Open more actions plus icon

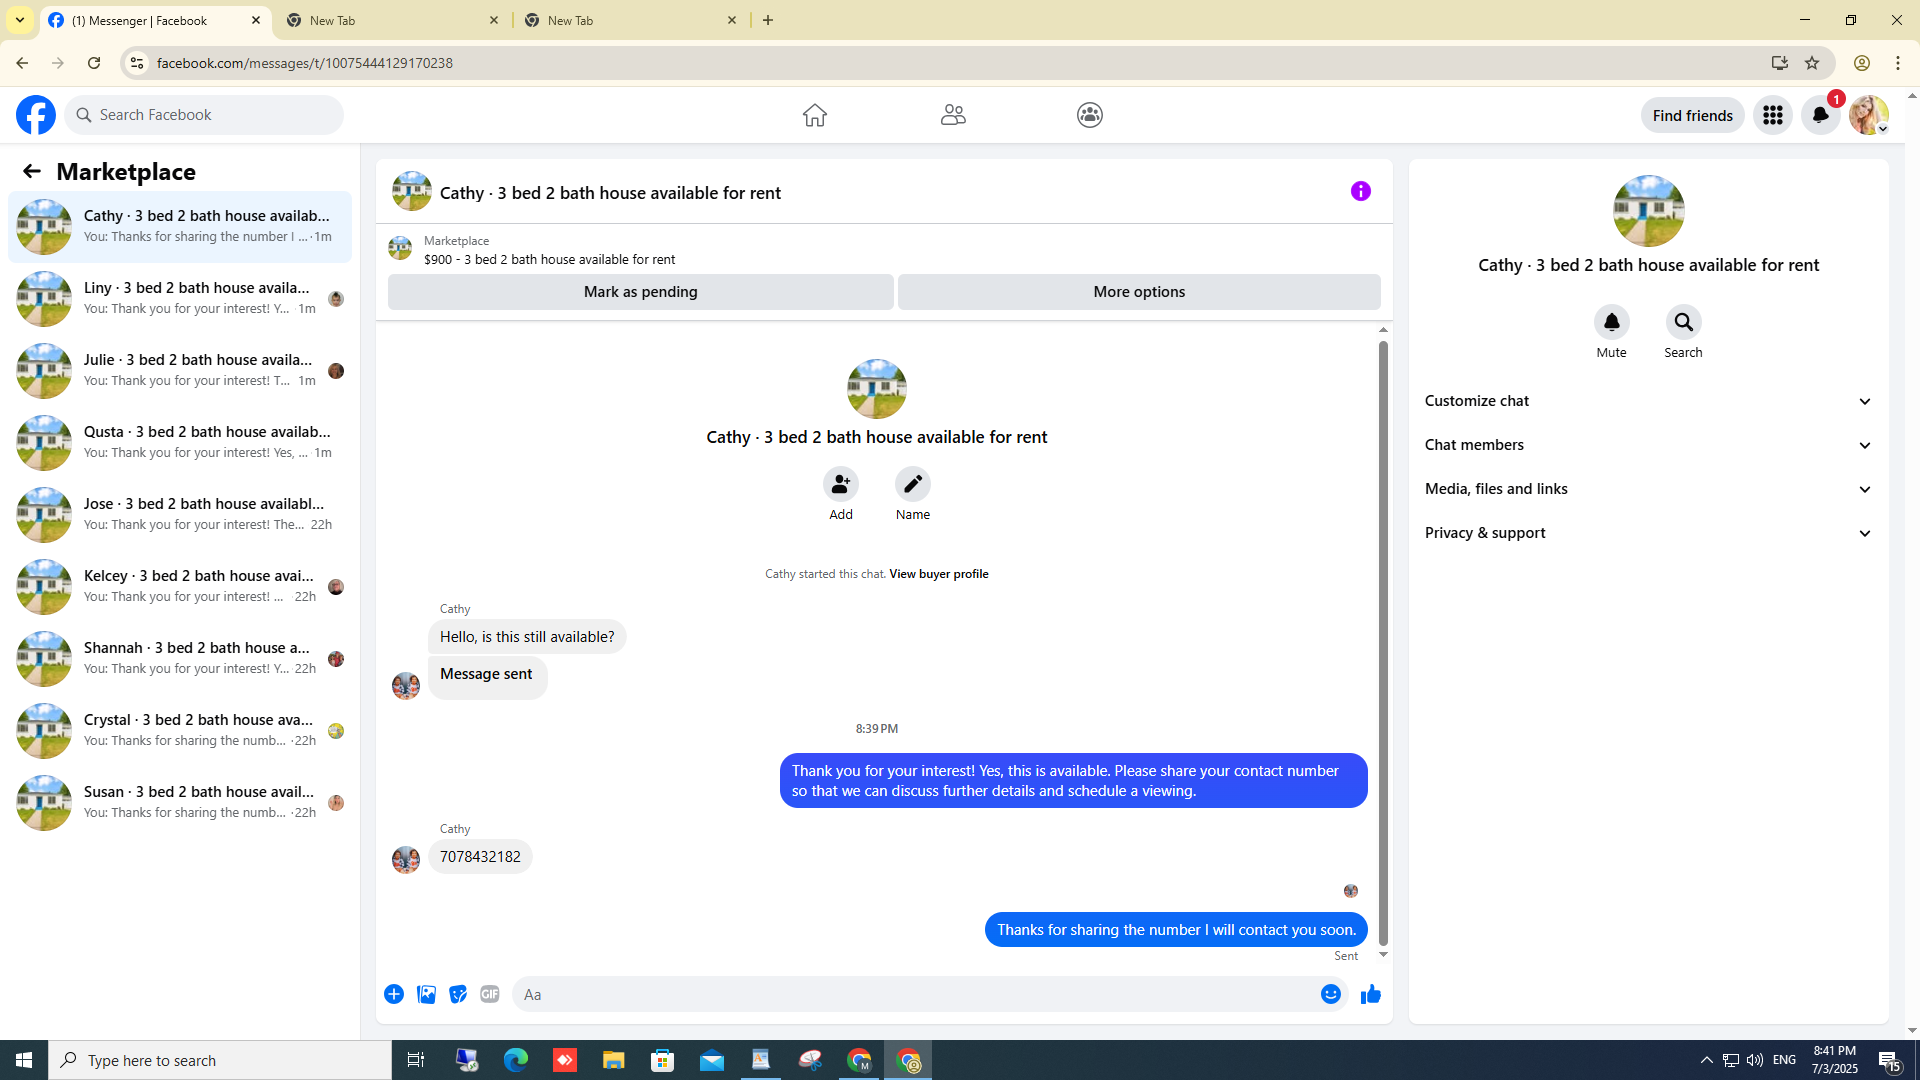point(394,994)
